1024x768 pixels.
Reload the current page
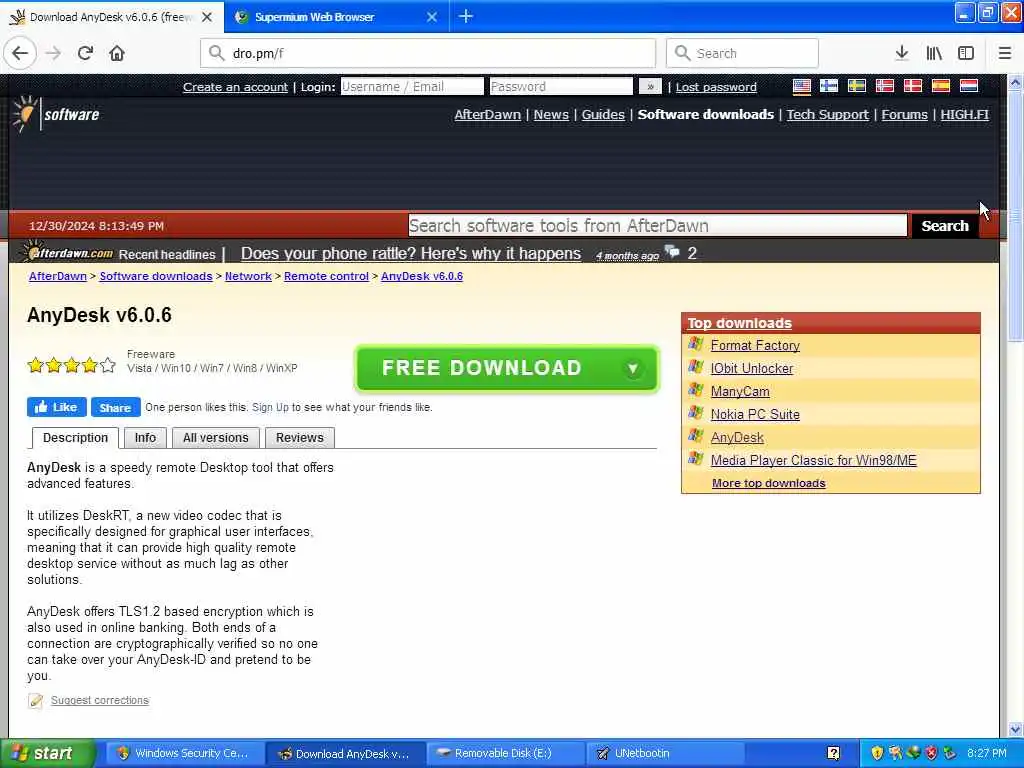[x=86, y=53]
